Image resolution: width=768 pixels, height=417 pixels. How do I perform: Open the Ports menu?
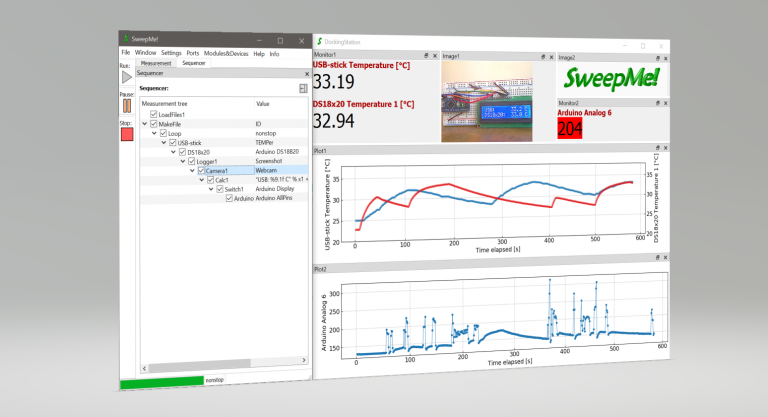(192, 53)
